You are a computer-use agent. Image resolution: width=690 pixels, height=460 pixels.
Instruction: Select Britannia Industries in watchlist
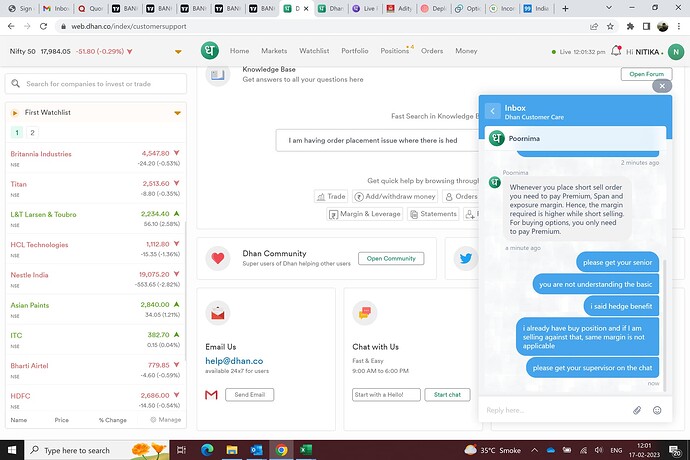(95, 158)
